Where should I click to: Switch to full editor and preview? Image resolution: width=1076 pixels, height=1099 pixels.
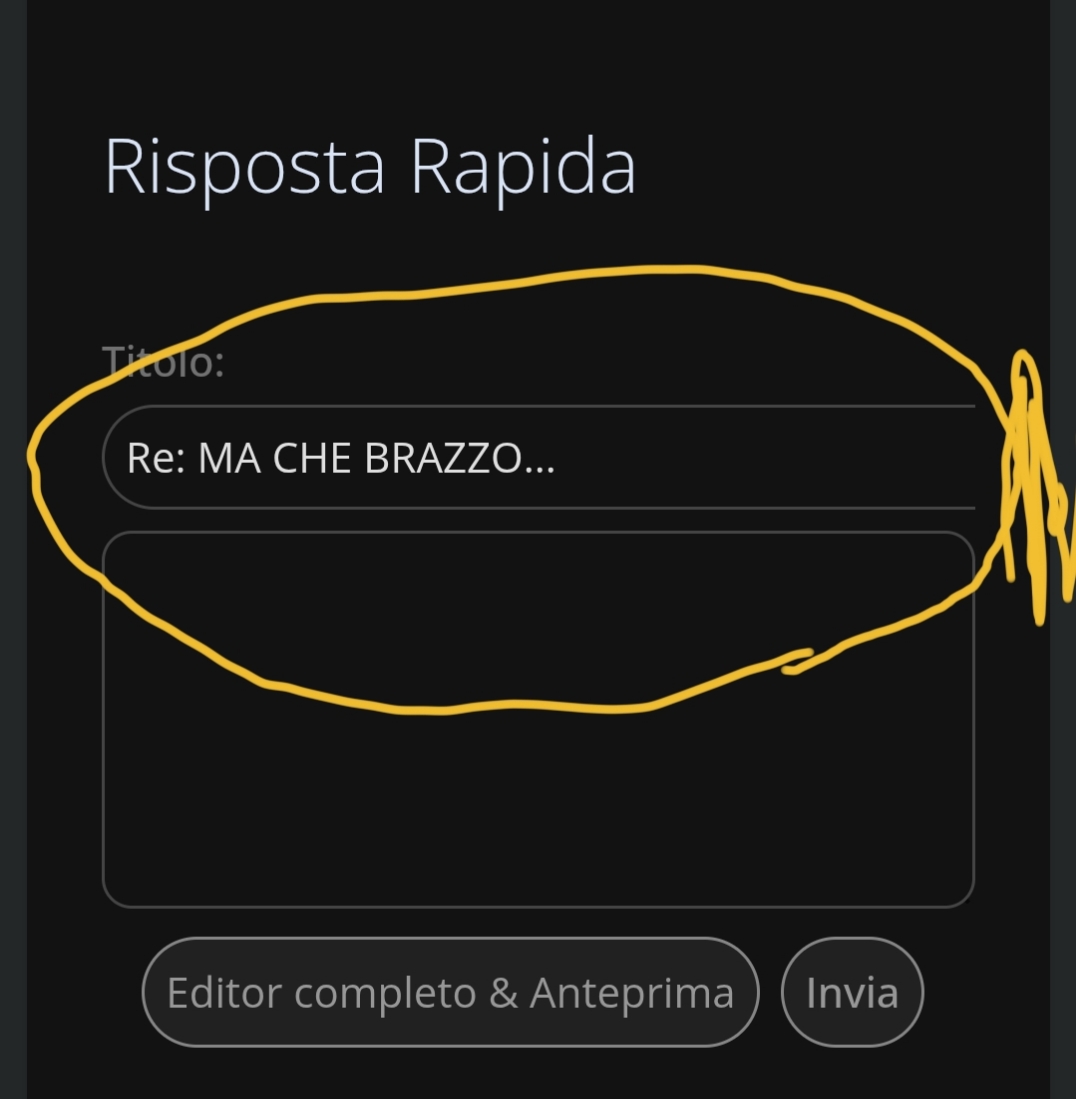[x=450, y=992]
